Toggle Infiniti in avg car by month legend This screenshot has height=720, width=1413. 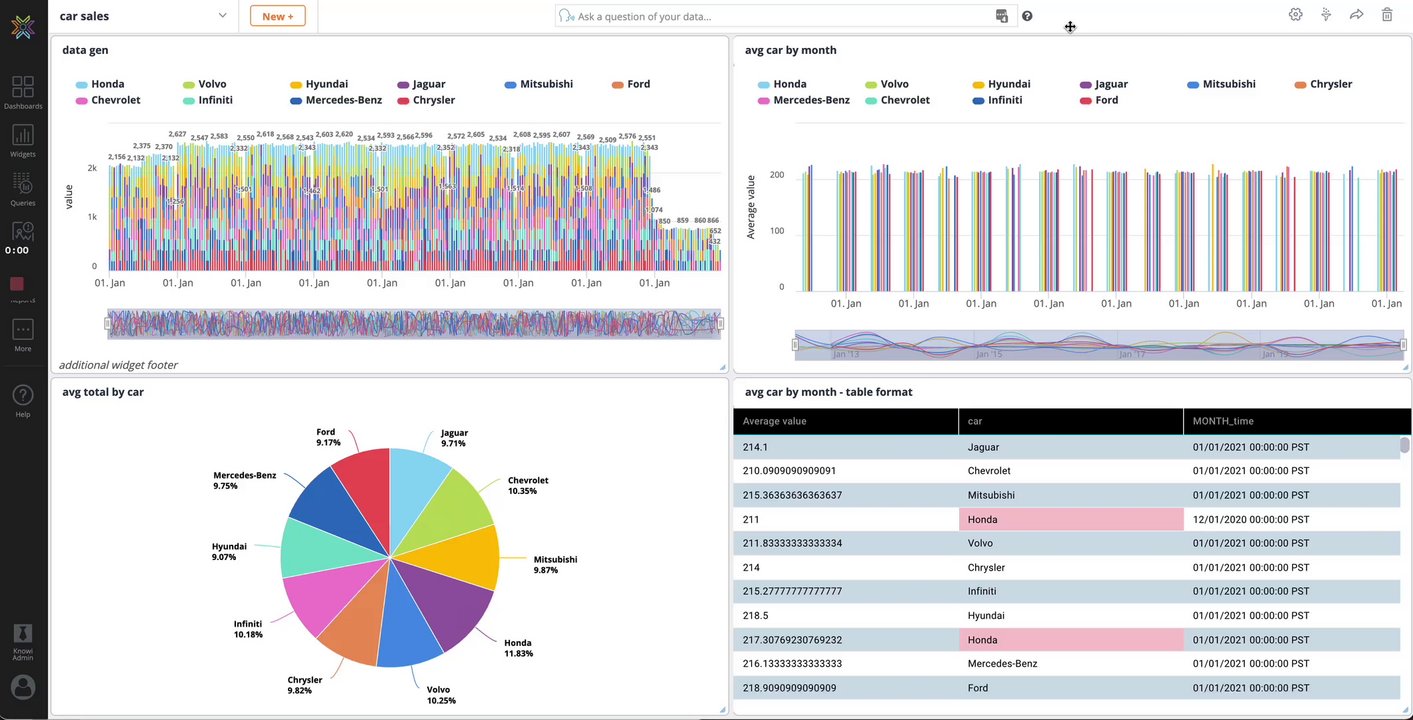point(997,100)
